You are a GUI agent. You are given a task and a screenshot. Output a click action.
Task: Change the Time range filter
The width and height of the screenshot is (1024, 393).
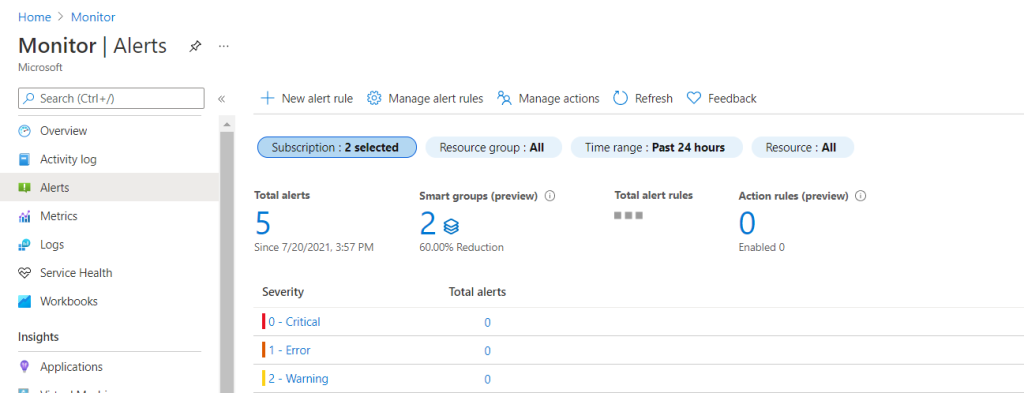pyautogui.click(x=656, y=148)
